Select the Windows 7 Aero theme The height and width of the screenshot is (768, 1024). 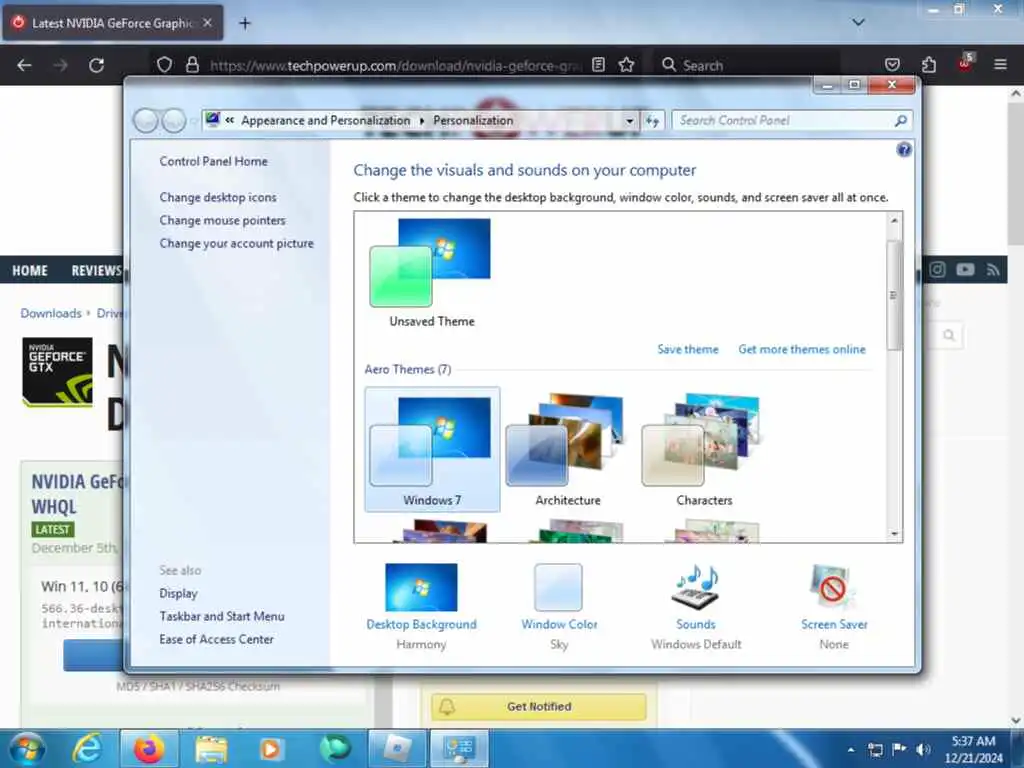432,450
